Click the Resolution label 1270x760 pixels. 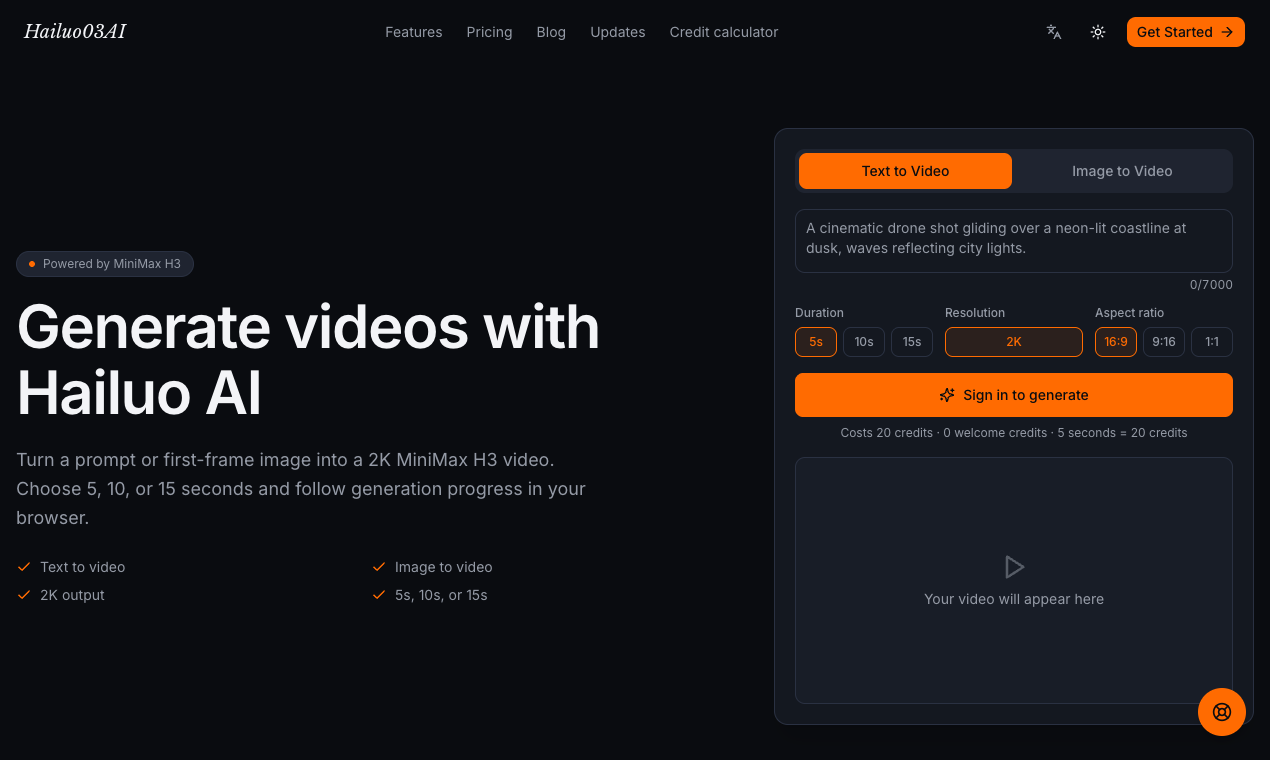pos(975,313)
